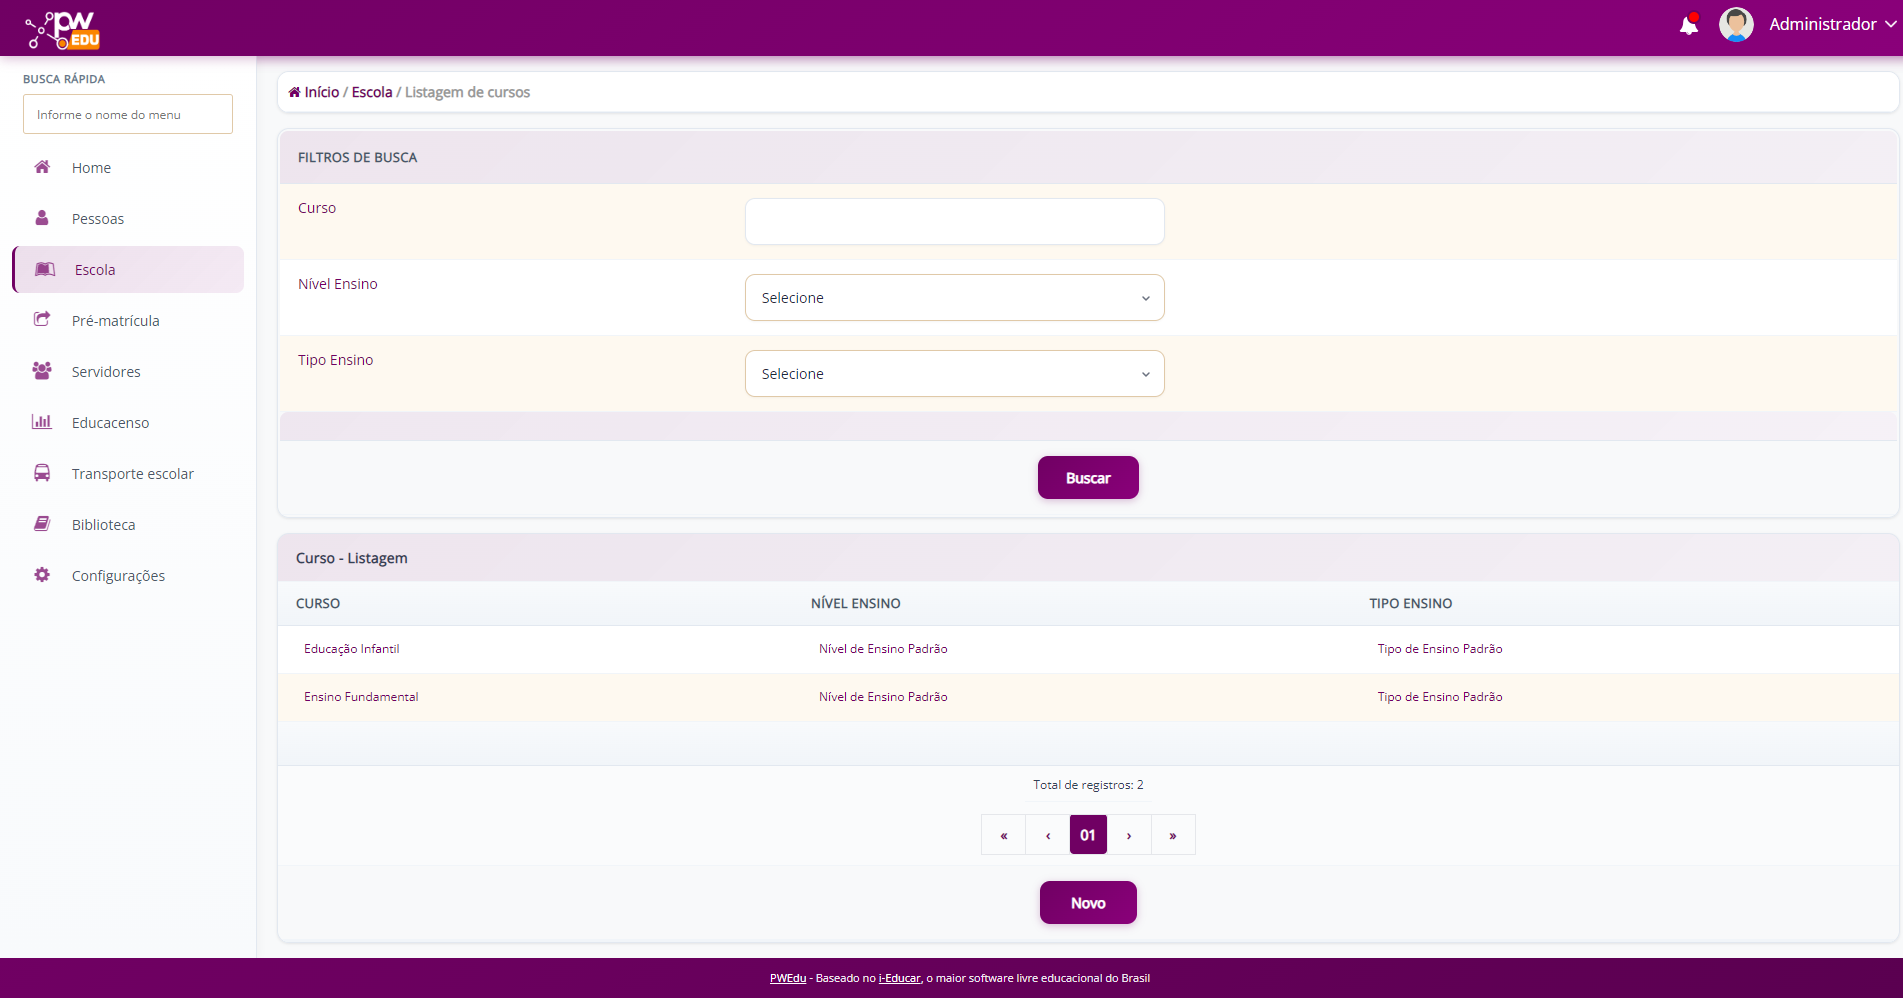Click the Biblioteca book icon

point(42,524)
